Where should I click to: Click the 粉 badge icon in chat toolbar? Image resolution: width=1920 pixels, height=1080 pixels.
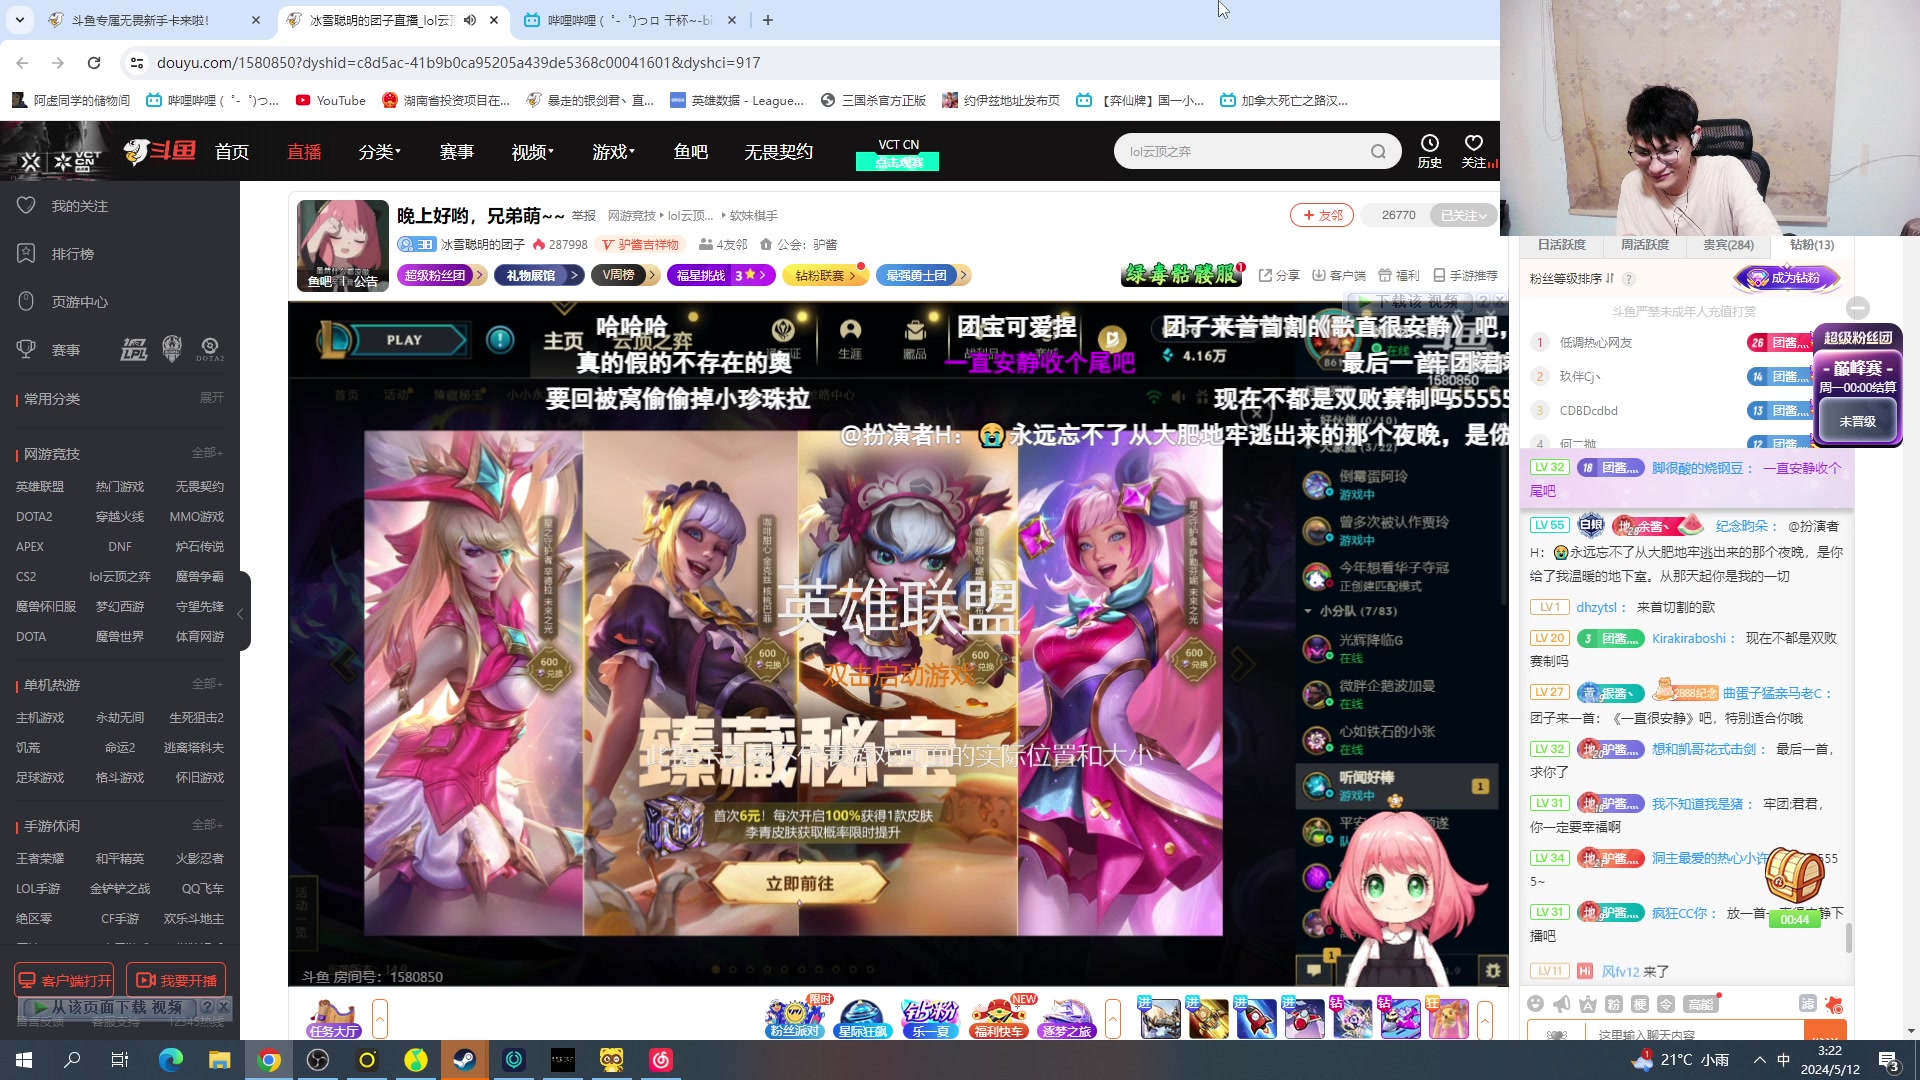pyautogui.click(x=1614, y=1004)
